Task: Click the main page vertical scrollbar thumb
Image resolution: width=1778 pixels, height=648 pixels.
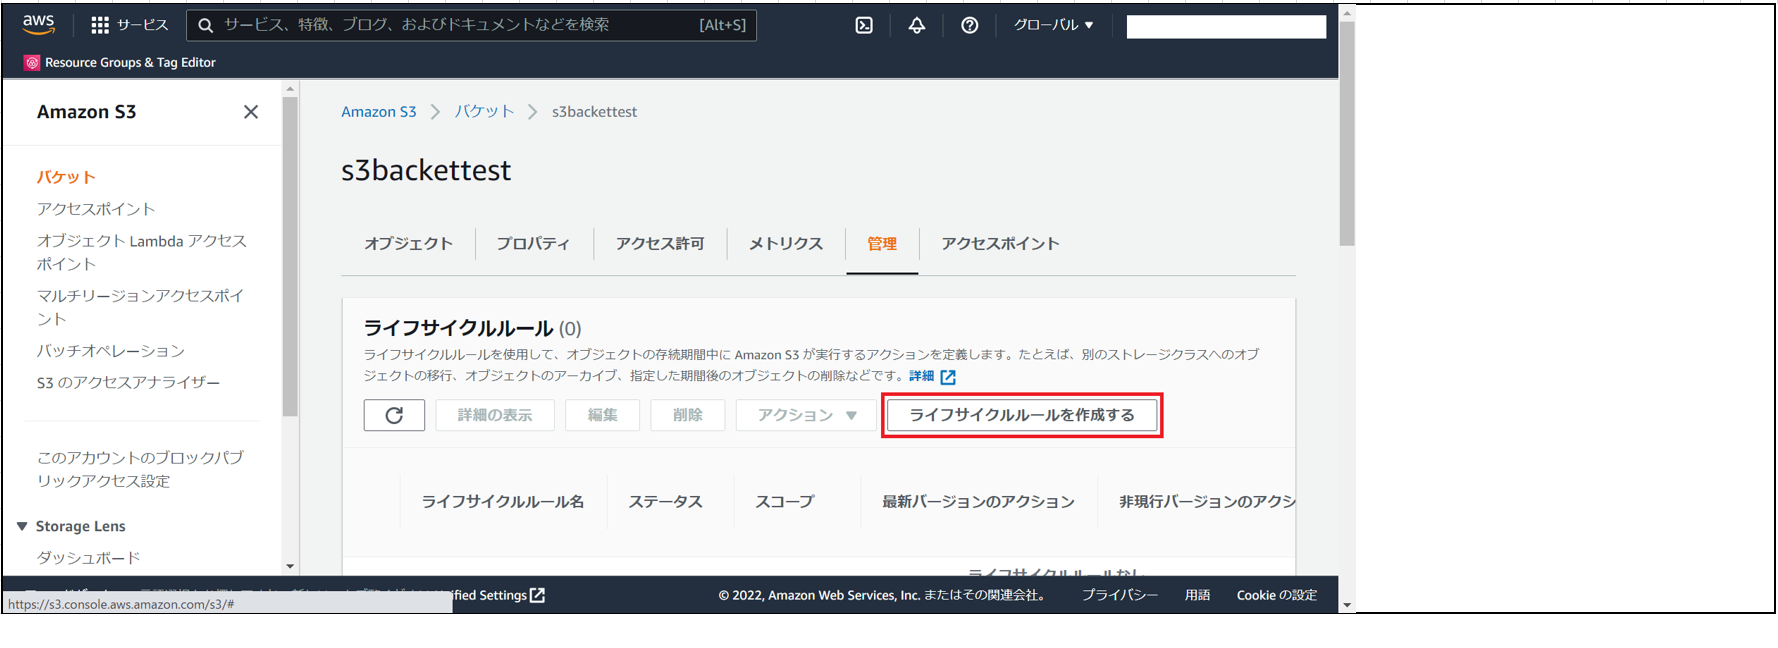Action: 1347,133
